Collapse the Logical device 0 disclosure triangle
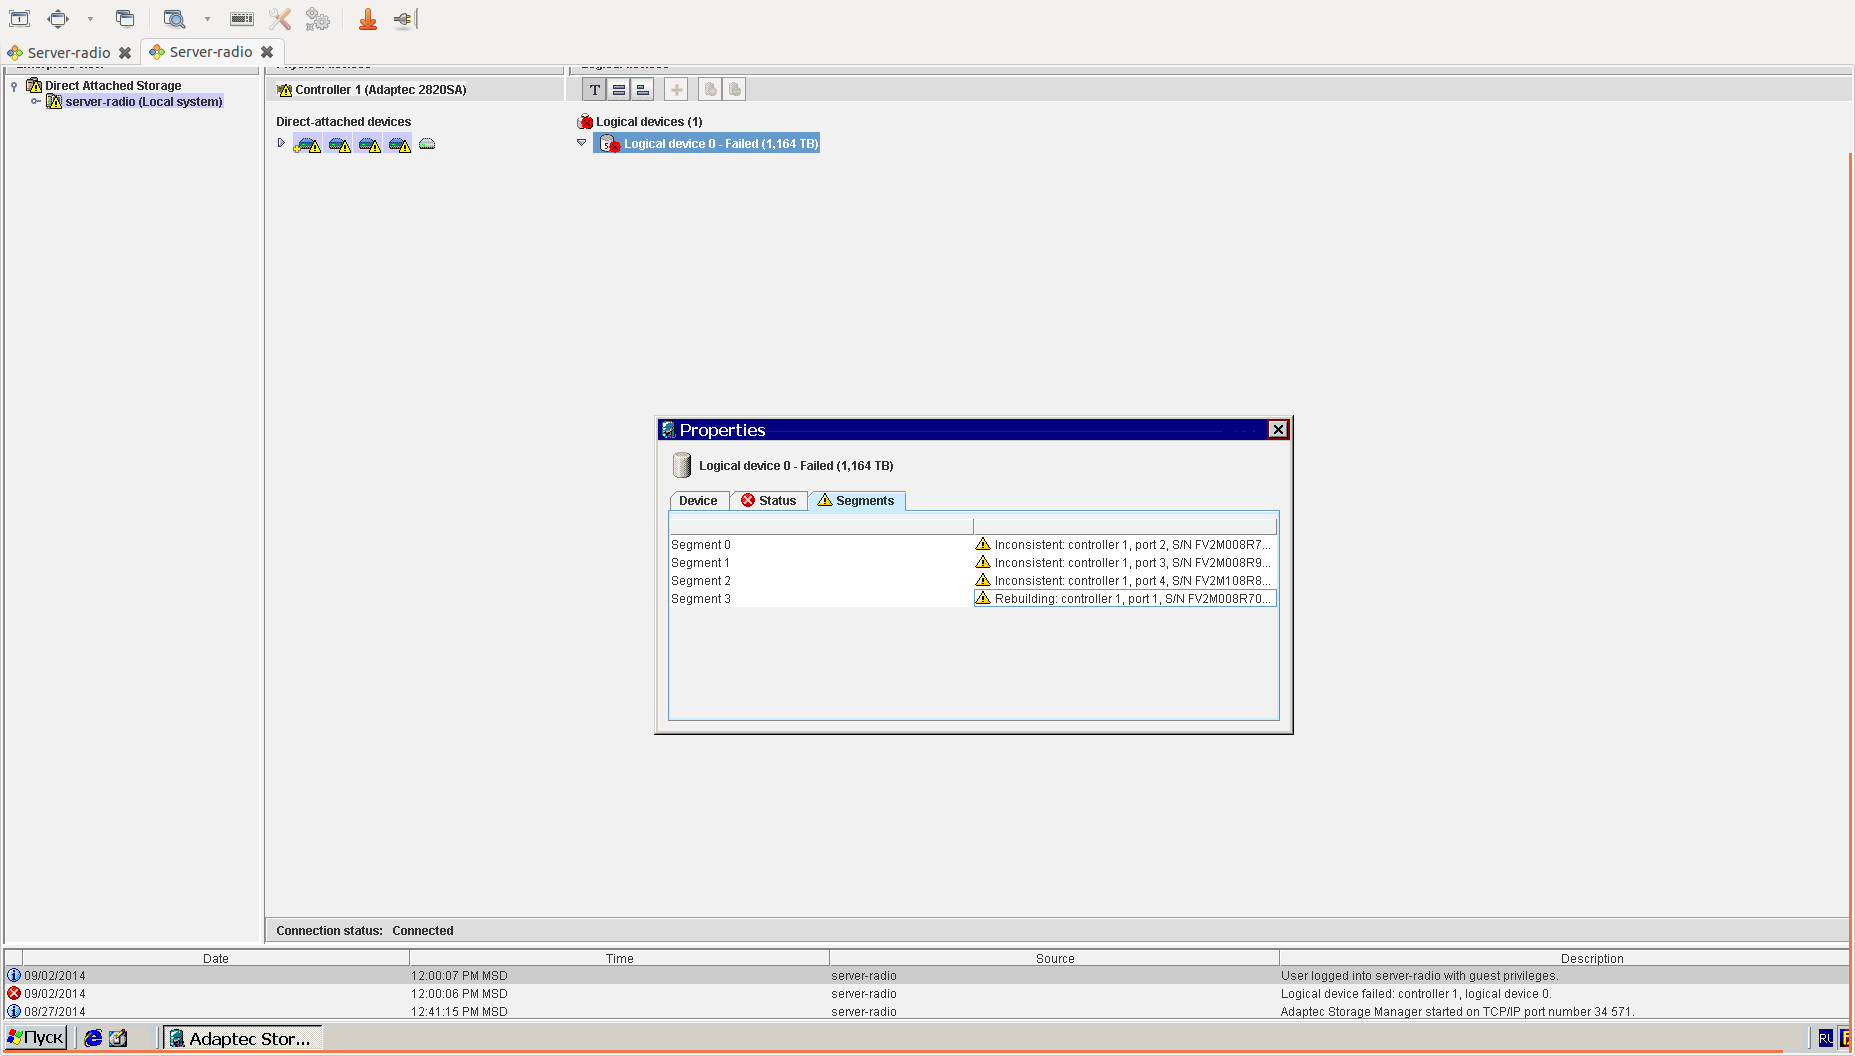The height and width of the screenshot is (1056, 1855). point(582,143)
